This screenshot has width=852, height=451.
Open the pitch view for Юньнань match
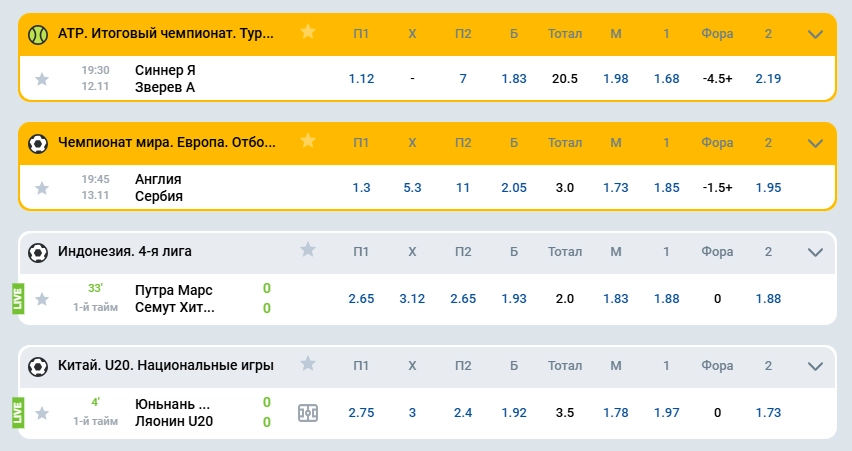click(x=308, y=412)
